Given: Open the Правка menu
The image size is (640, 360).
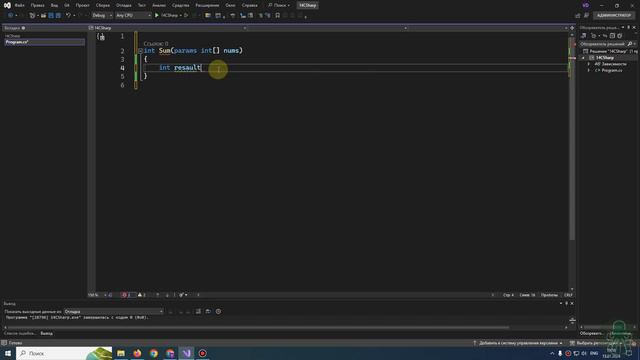Looking at the screenshot, I should pyautogui.click(x=38, y=5).
